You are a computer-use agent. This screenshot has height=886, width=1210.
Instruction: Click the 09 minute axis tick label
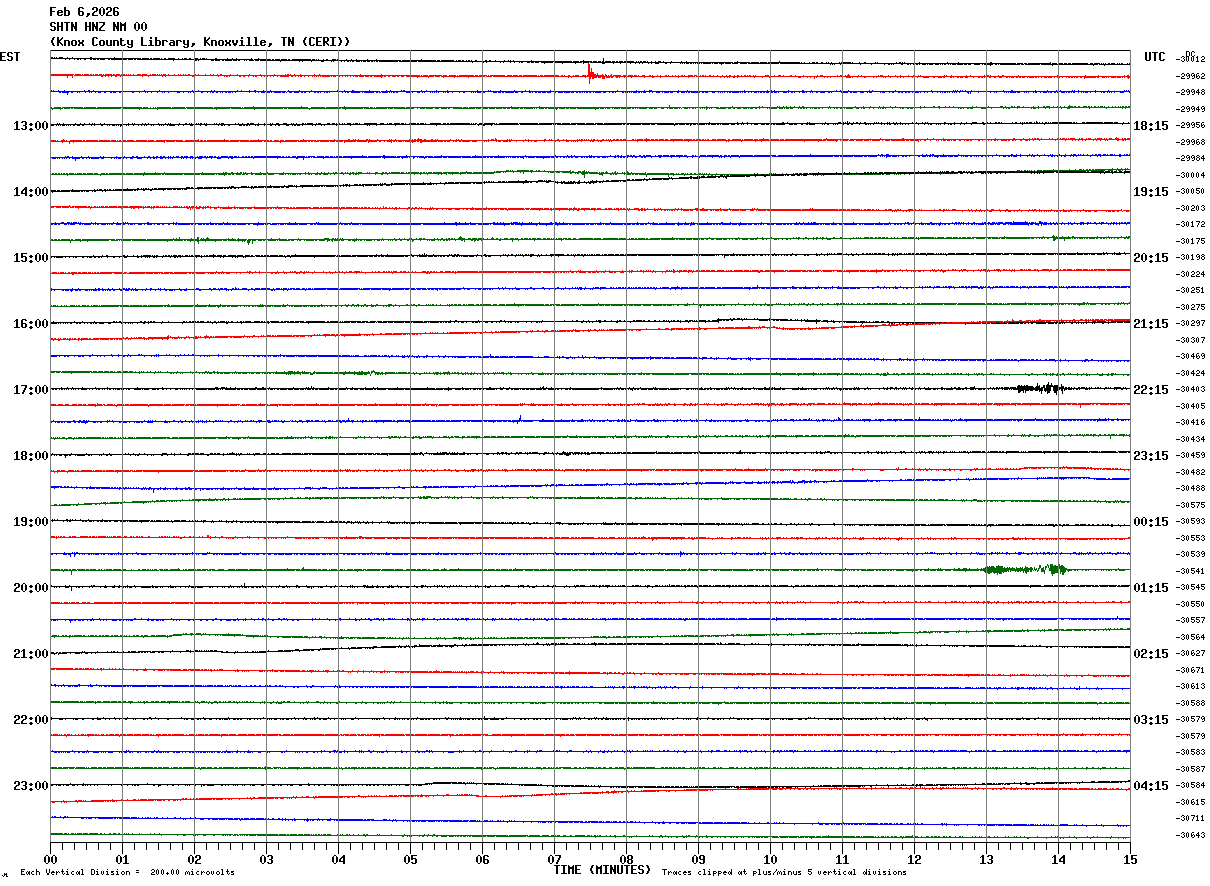[x=698, y=859]
